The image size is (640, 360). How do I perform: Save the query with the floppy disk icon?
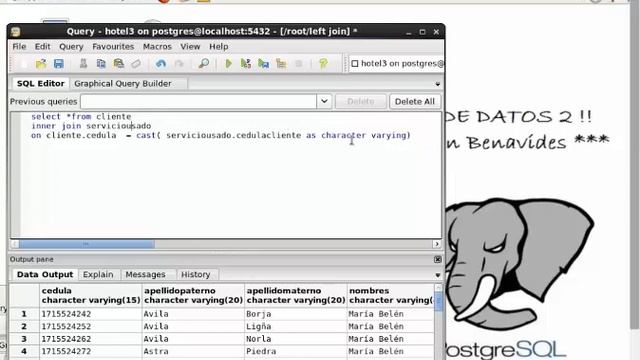click(x=59, y=64)
